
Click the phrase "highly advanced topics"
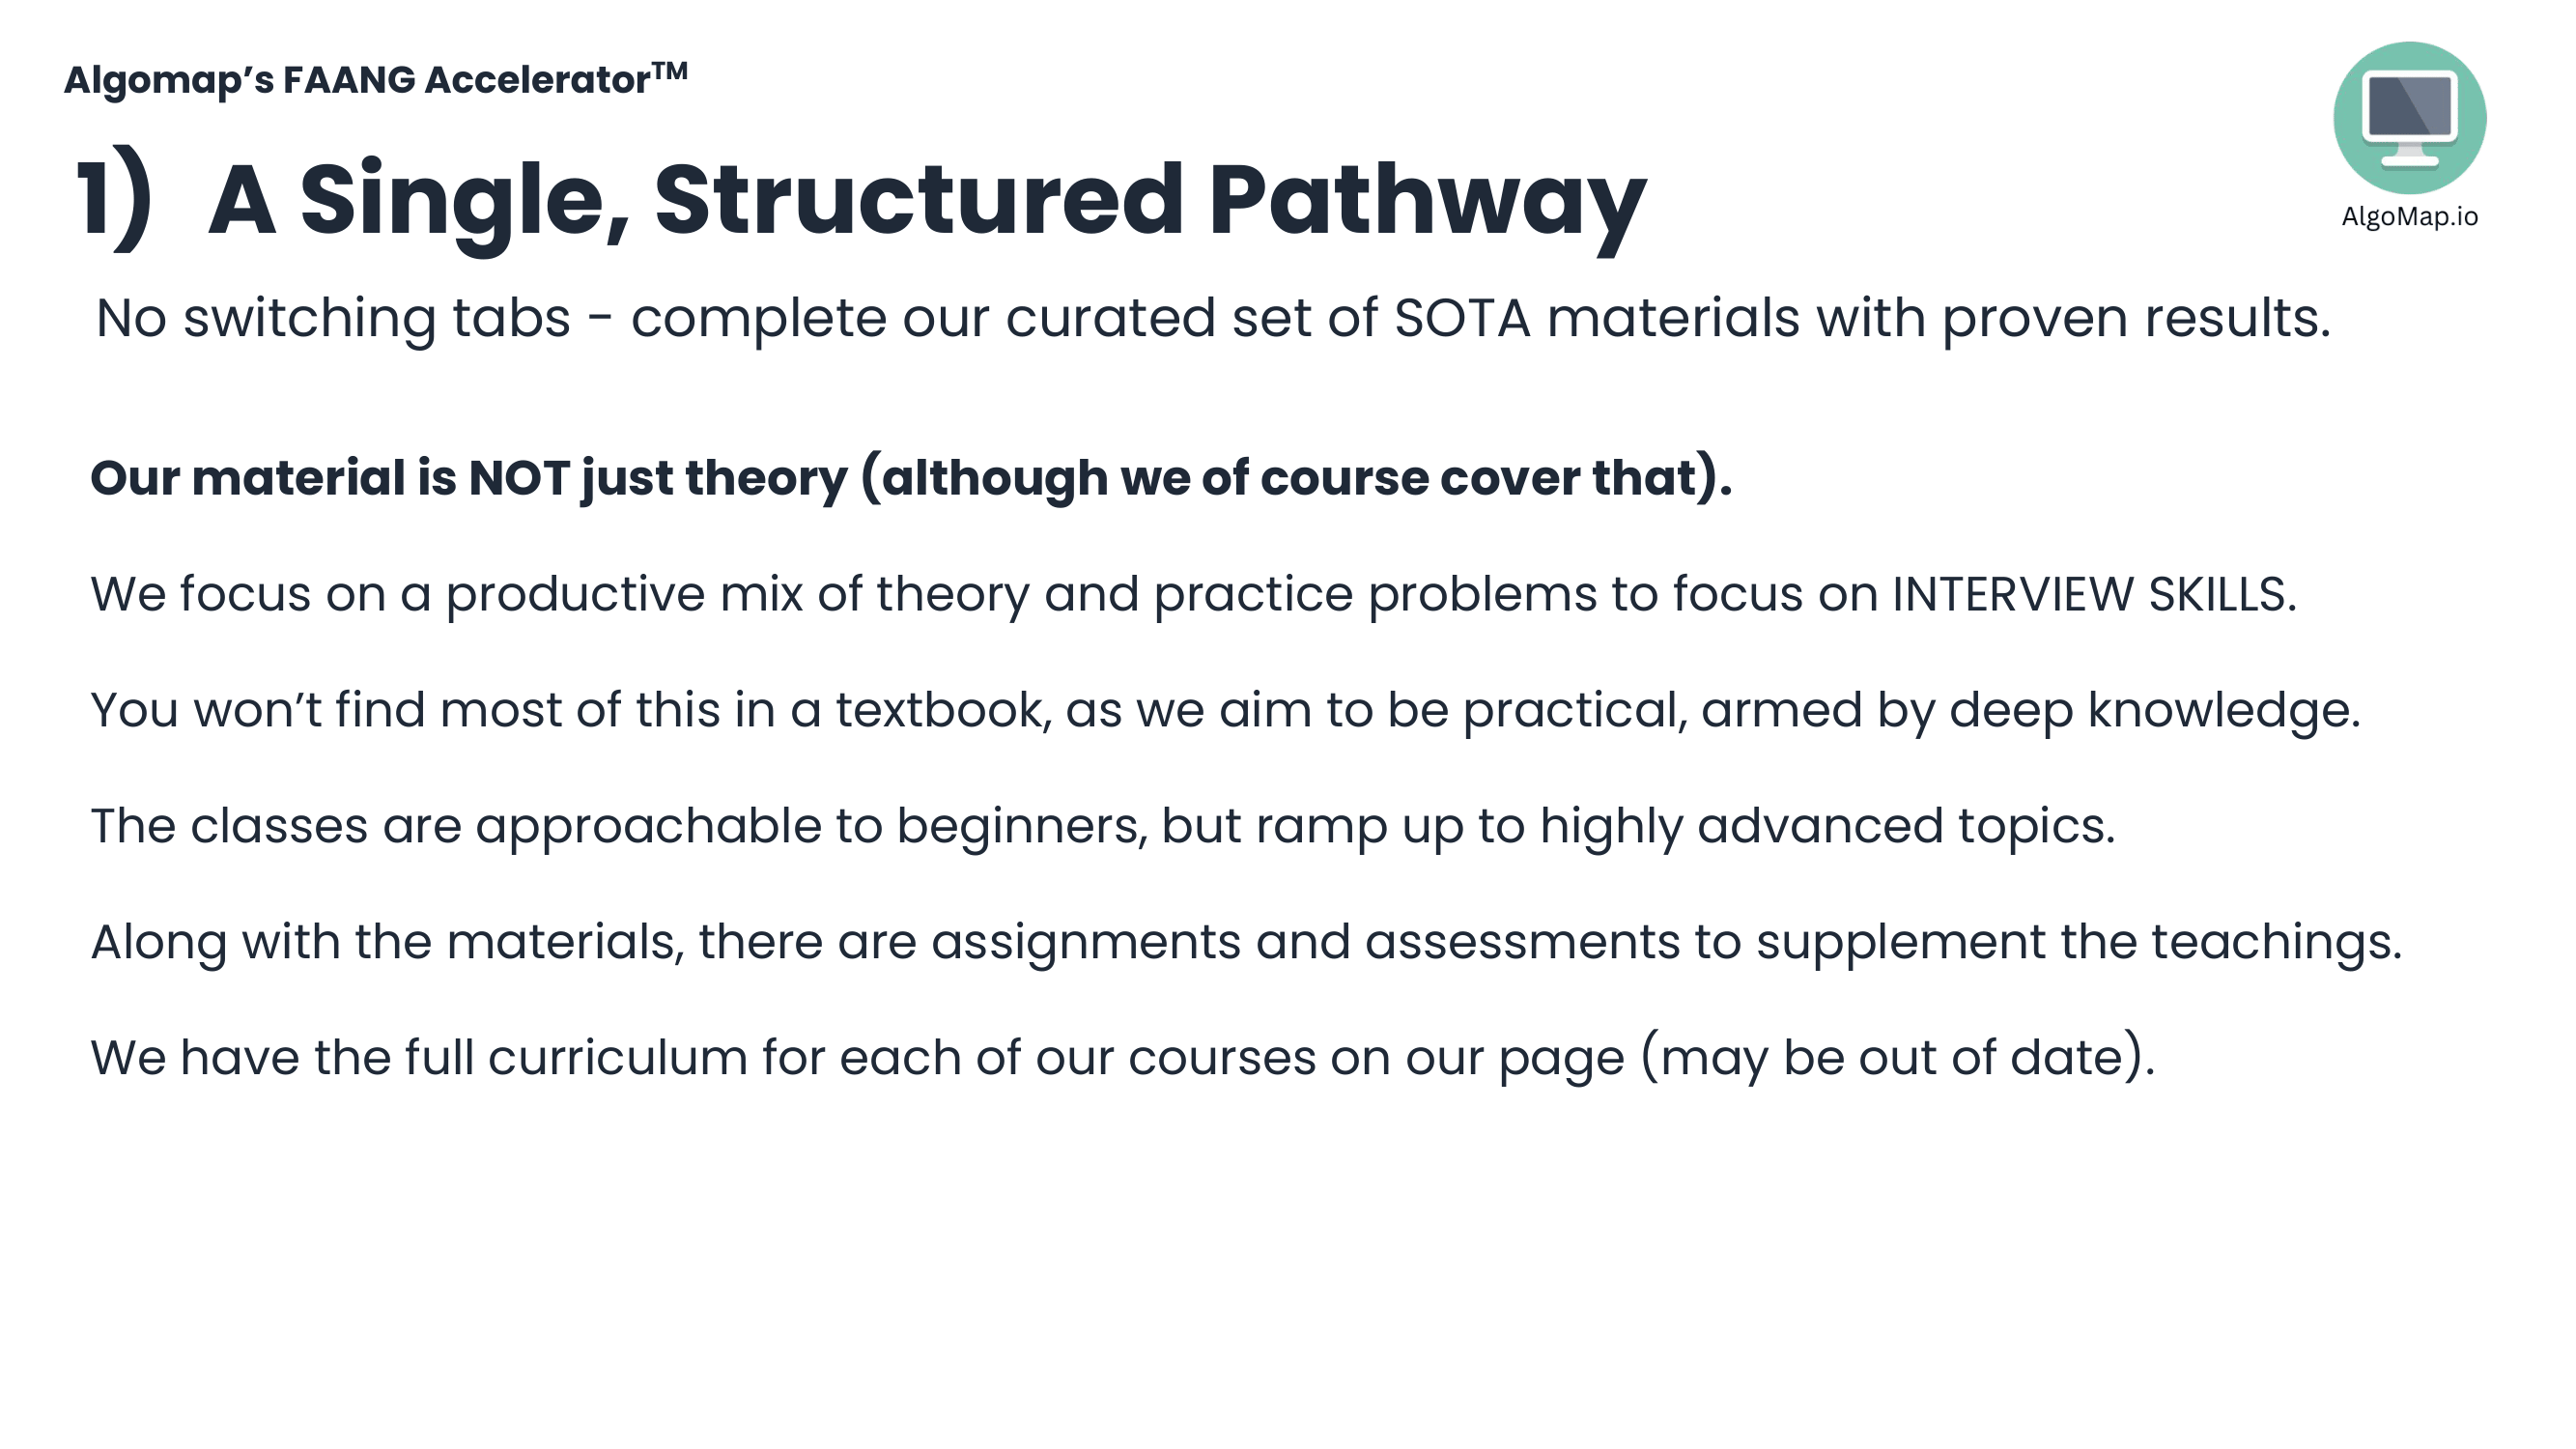[1825, 826]
